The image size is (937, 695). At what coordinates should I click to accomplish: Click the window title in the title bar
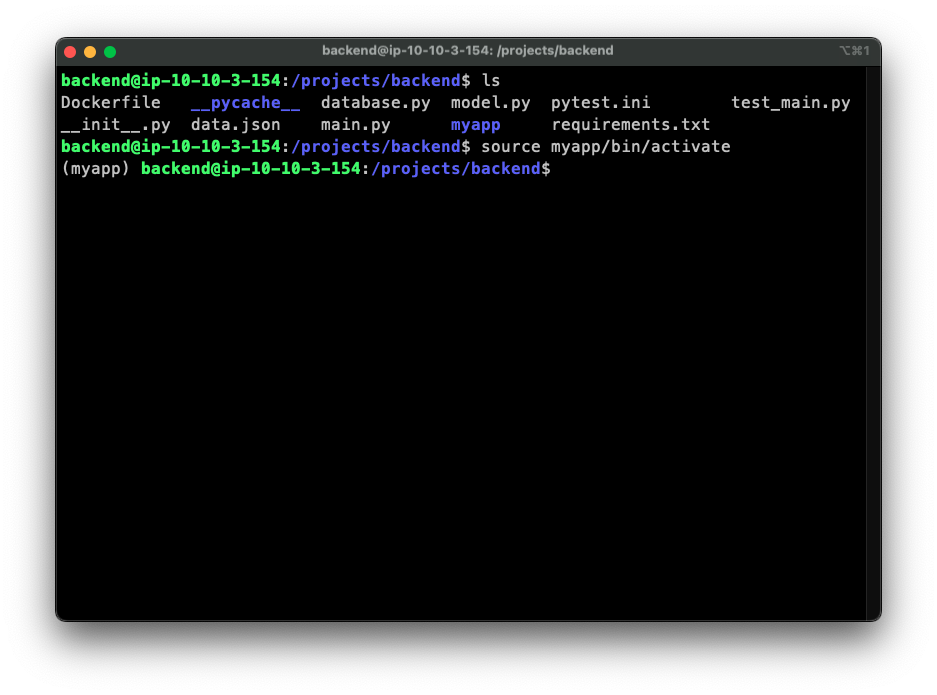point(467,51)
